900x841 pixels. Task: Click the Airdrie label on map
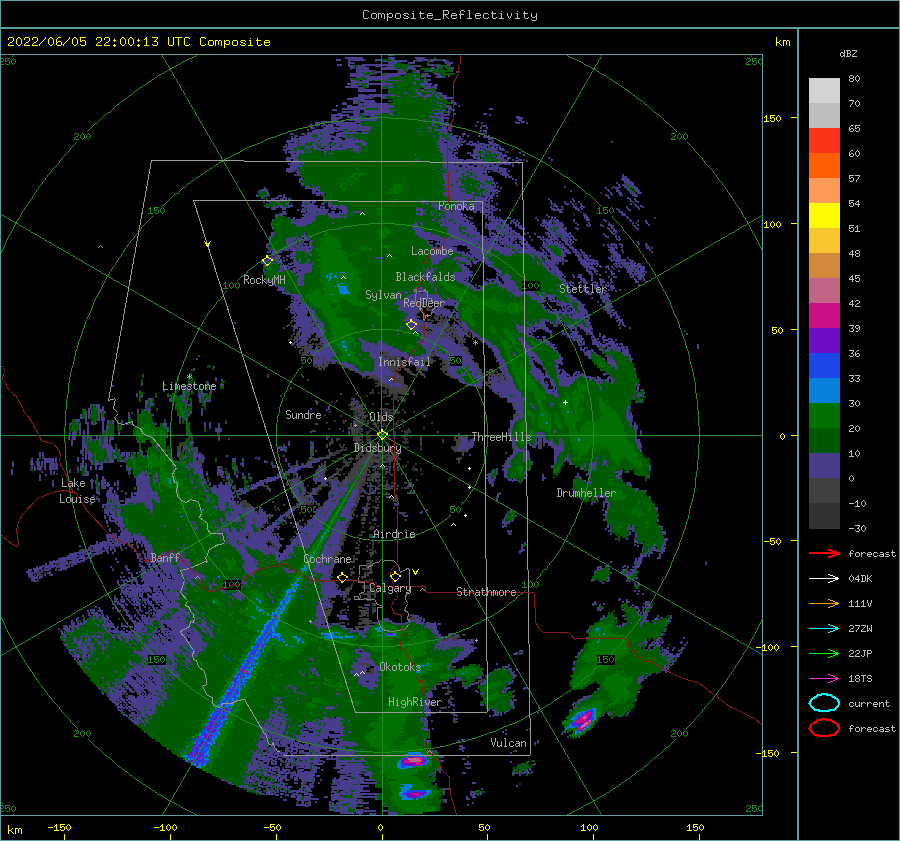394,534
